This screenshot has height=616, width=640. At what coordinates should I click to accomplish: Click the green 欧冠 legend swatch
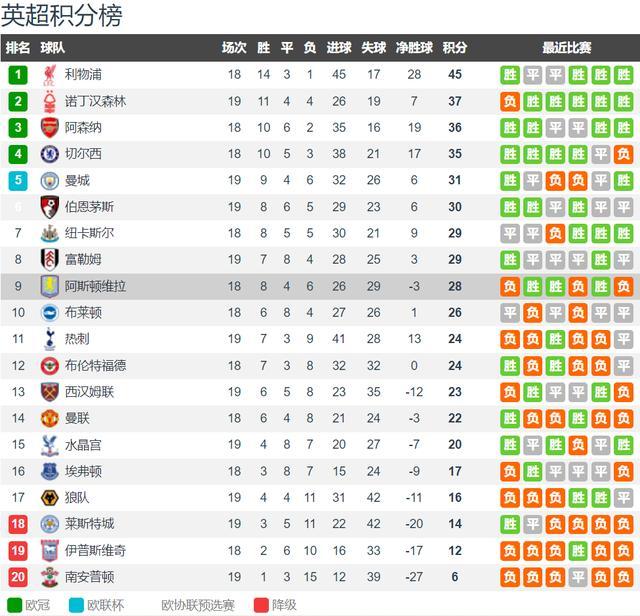click(x=15, y=605)
